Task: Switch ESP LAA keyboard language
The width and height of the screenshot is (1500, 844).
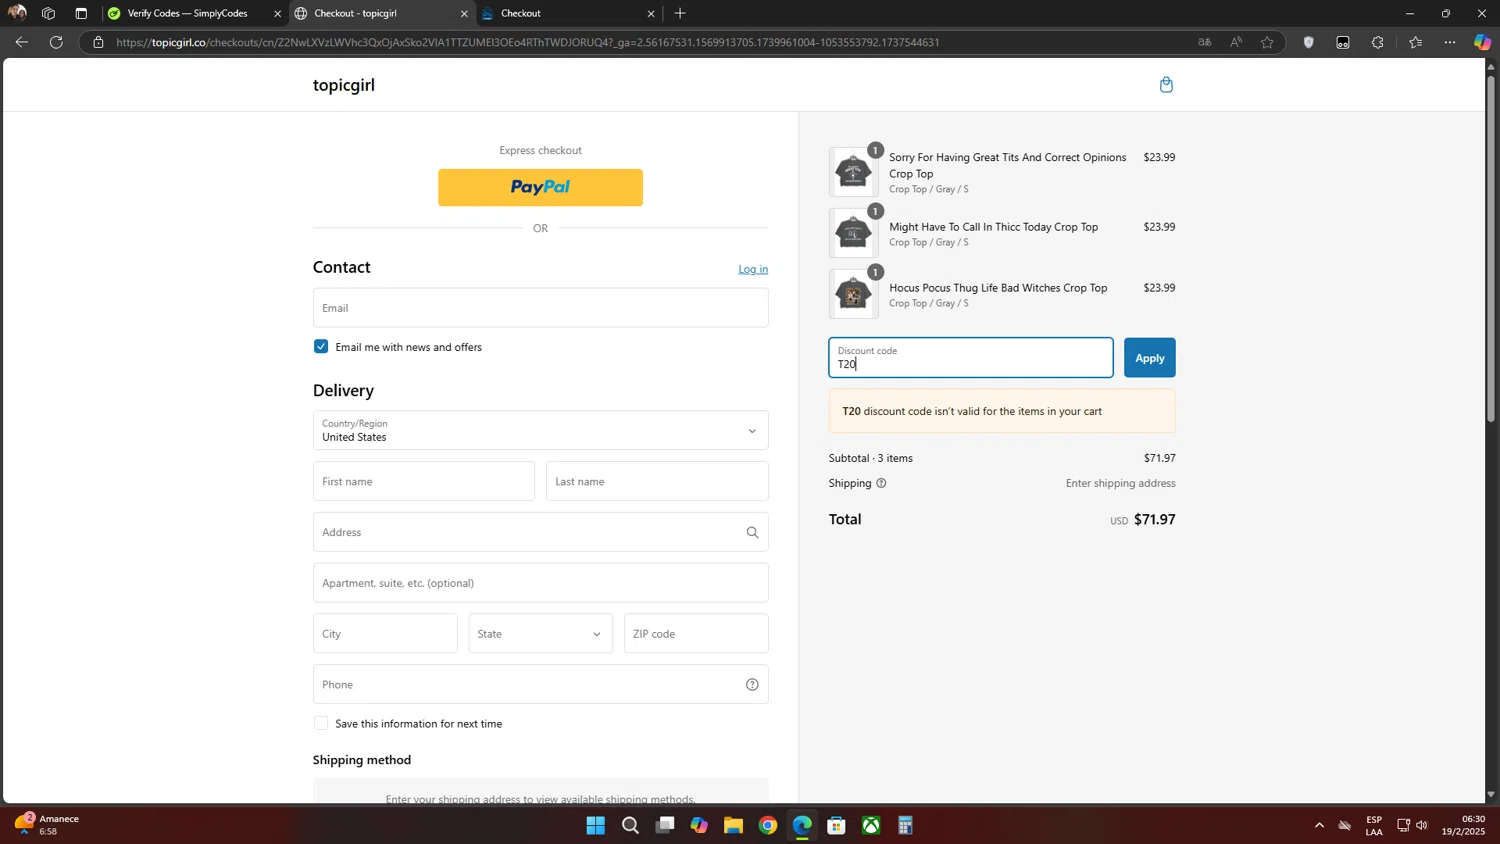Action: (x=1375, y=826)
